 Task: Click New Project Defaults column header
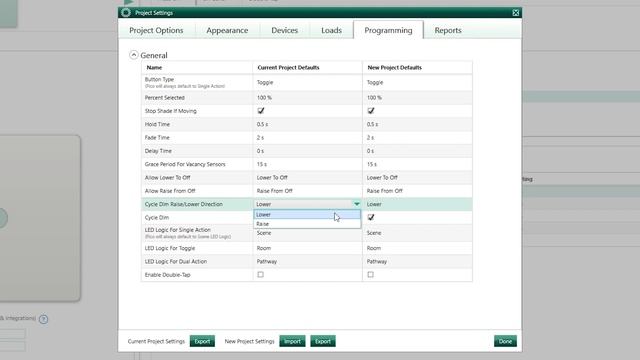pyautogui.click(x=394, y=67)
